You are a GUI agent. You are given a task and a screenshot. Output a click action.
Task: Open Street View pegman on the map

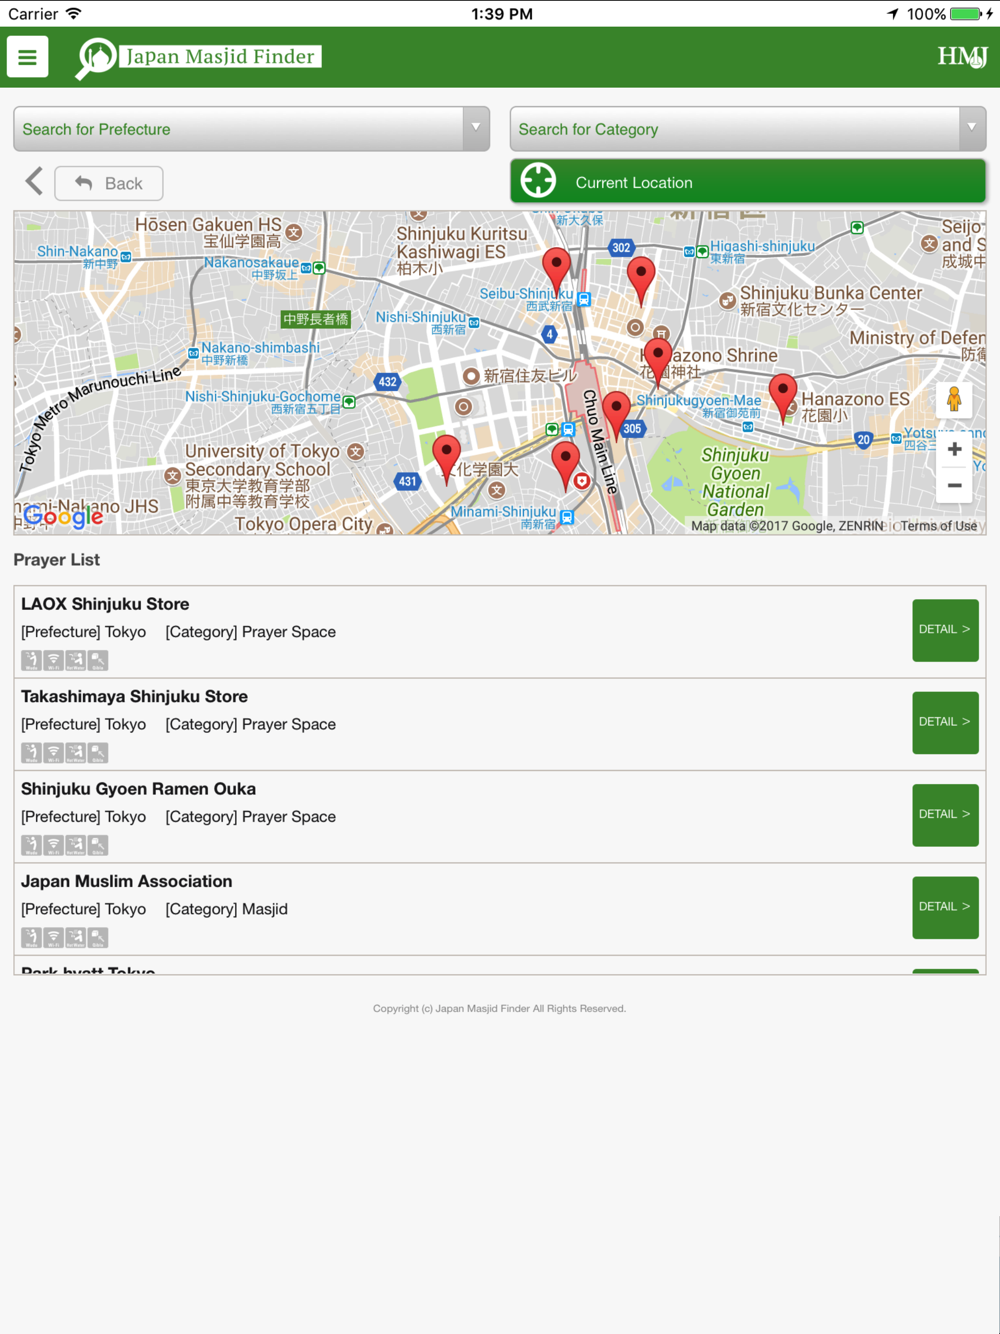(954, 399)
